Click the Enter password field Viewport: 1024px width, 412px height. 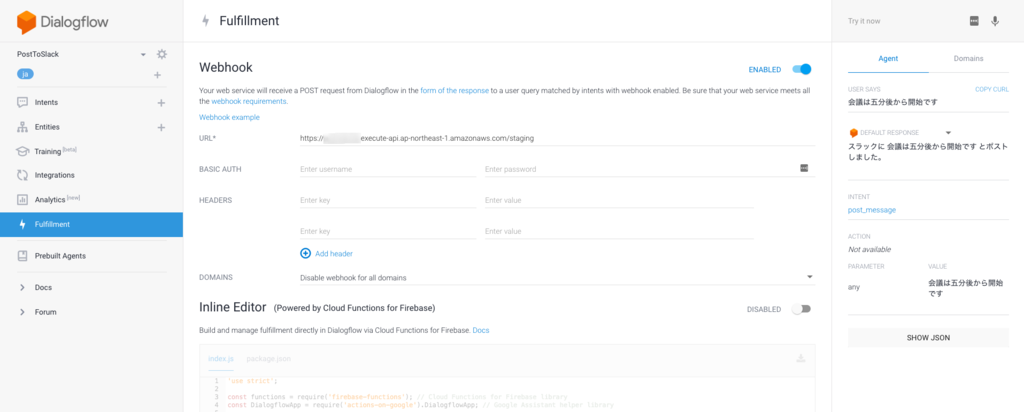pyautogui.click(x=650, y=169)
